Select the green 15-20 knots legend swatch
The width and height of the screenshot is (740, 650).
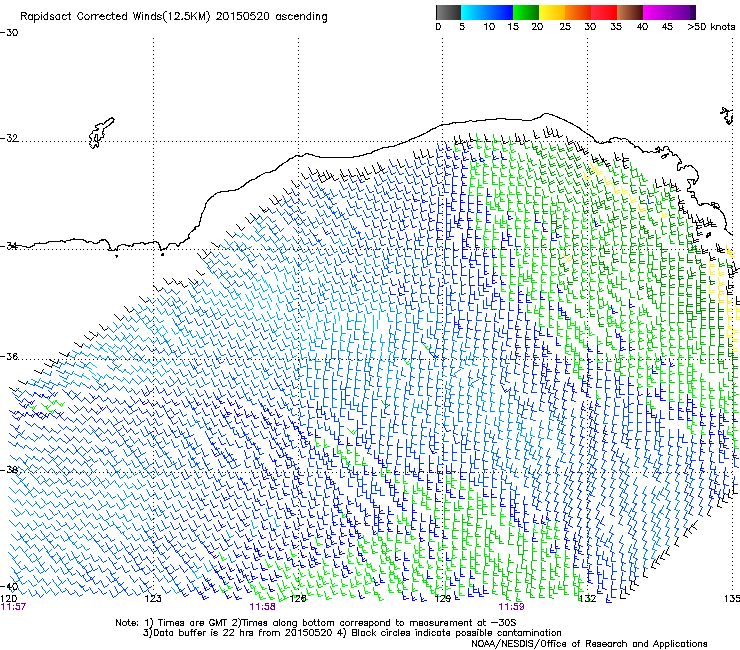point(526,12)
